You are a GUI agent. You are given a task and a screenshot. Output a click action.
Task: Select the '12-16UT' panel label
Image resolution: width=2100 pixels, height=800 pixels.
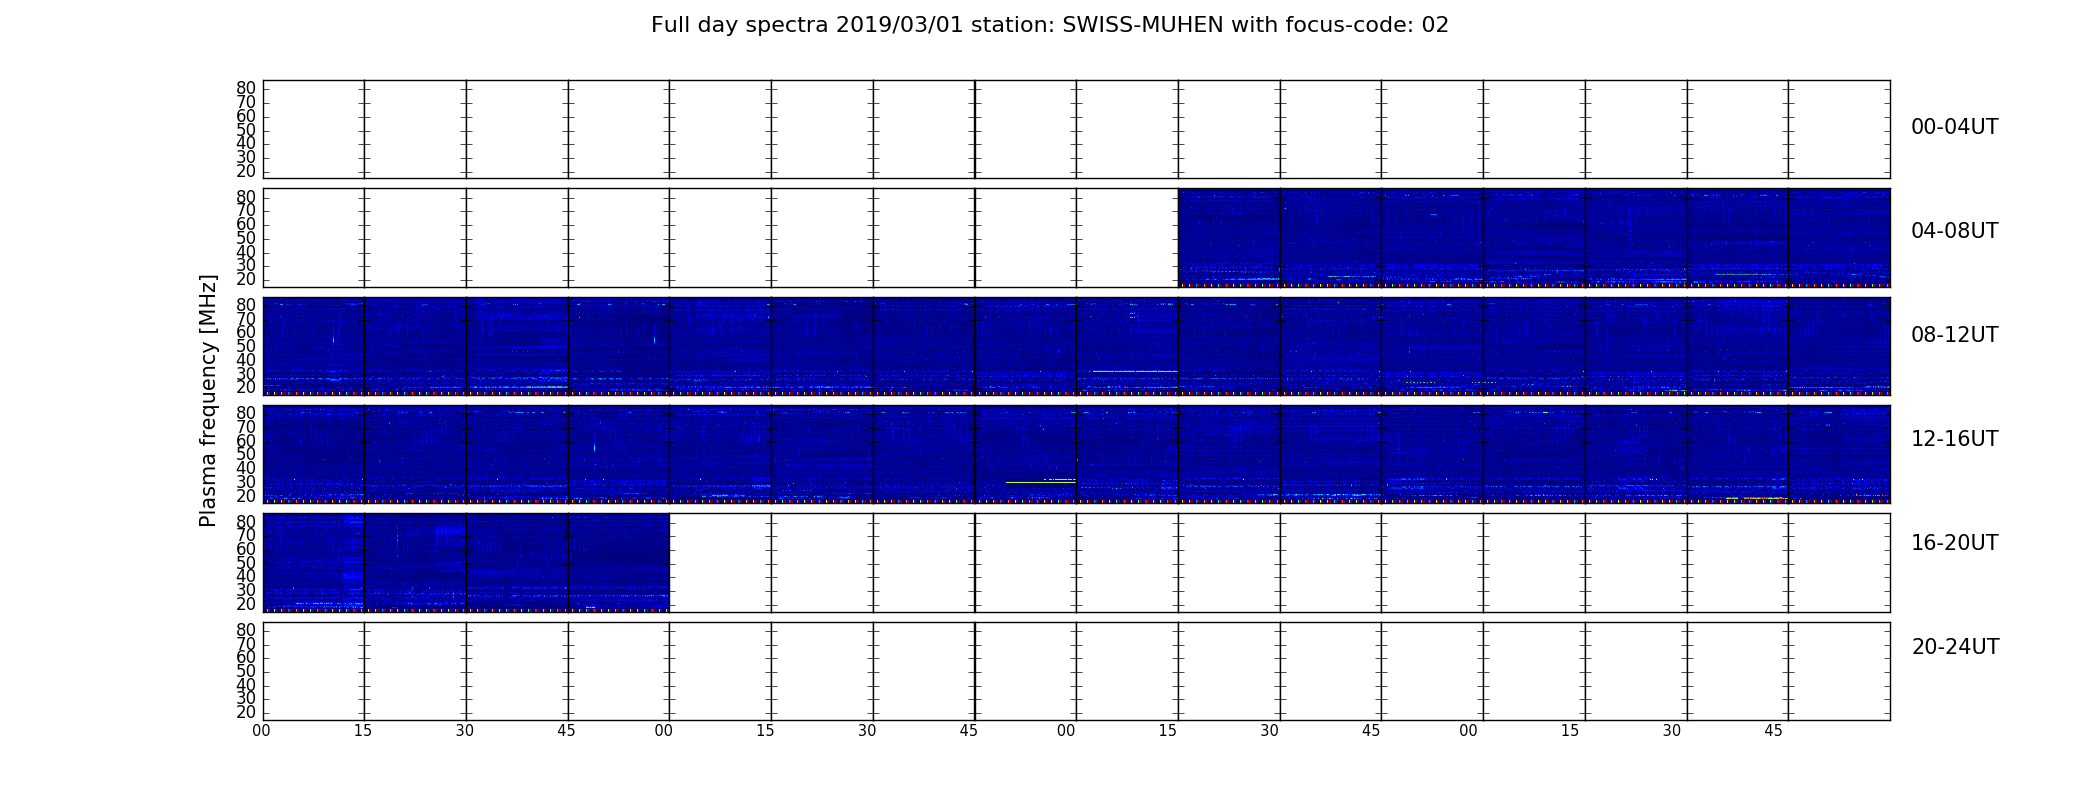tap(1954, 439)
